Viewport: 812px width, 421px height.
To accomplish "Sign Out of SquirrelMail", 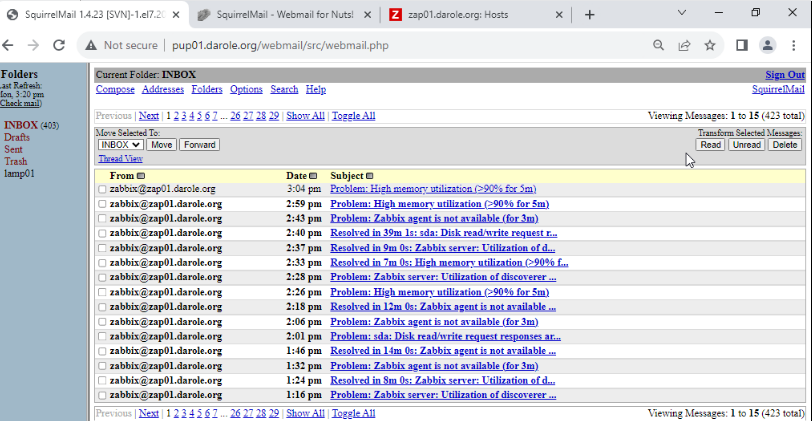I will 785,75.
